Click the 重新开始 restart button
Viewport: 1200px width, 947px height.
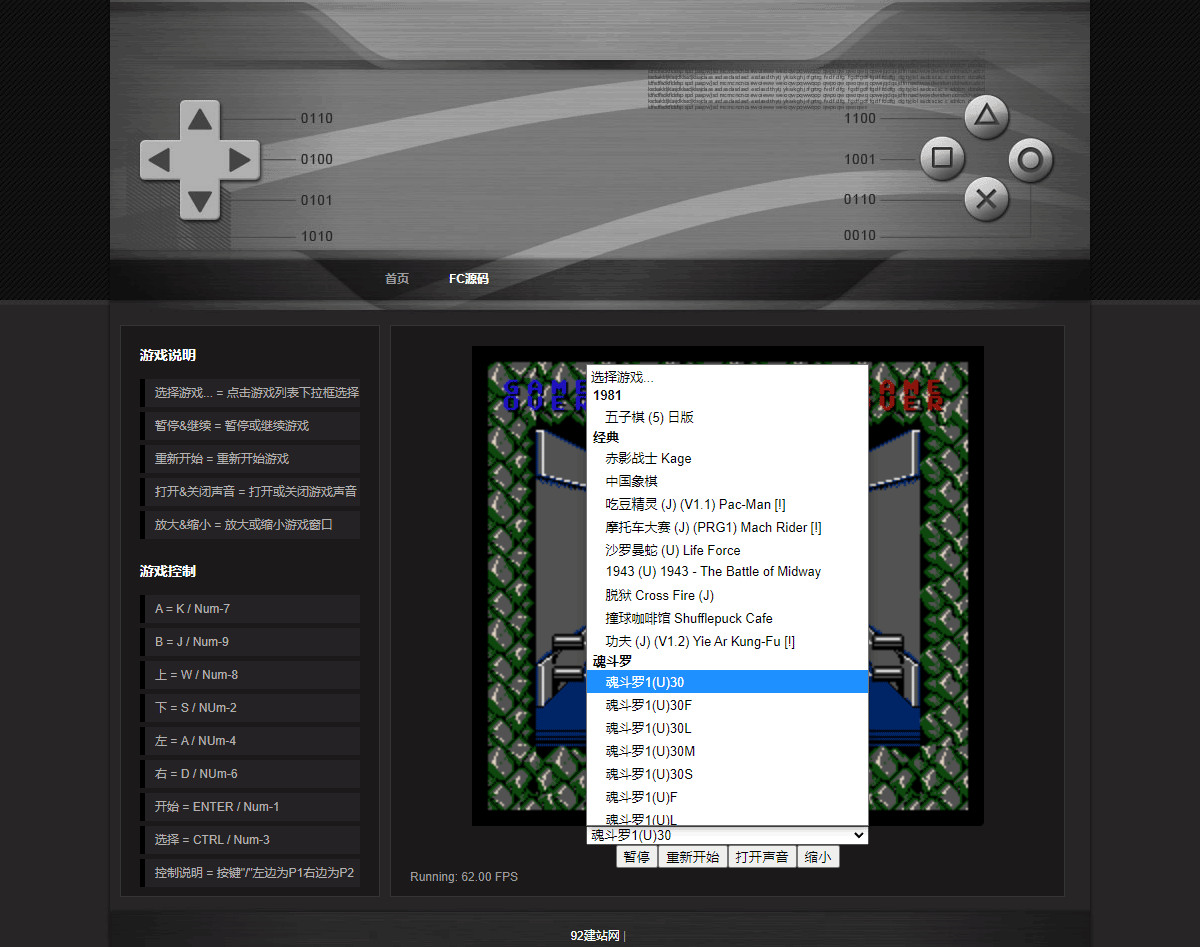(x=692, y=857)
